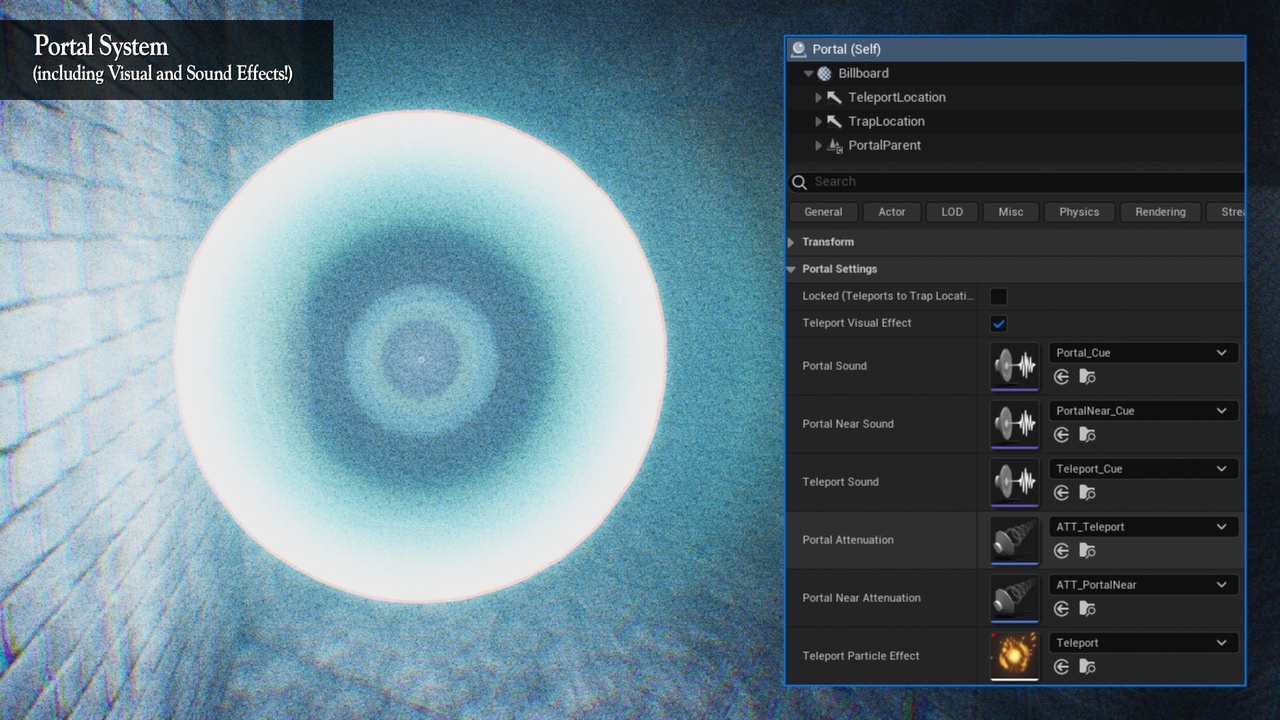Browse to Portal_Cue asset in content browser
The height and width of the screenshot is (720, 1280).
(x=1087, y=377)
